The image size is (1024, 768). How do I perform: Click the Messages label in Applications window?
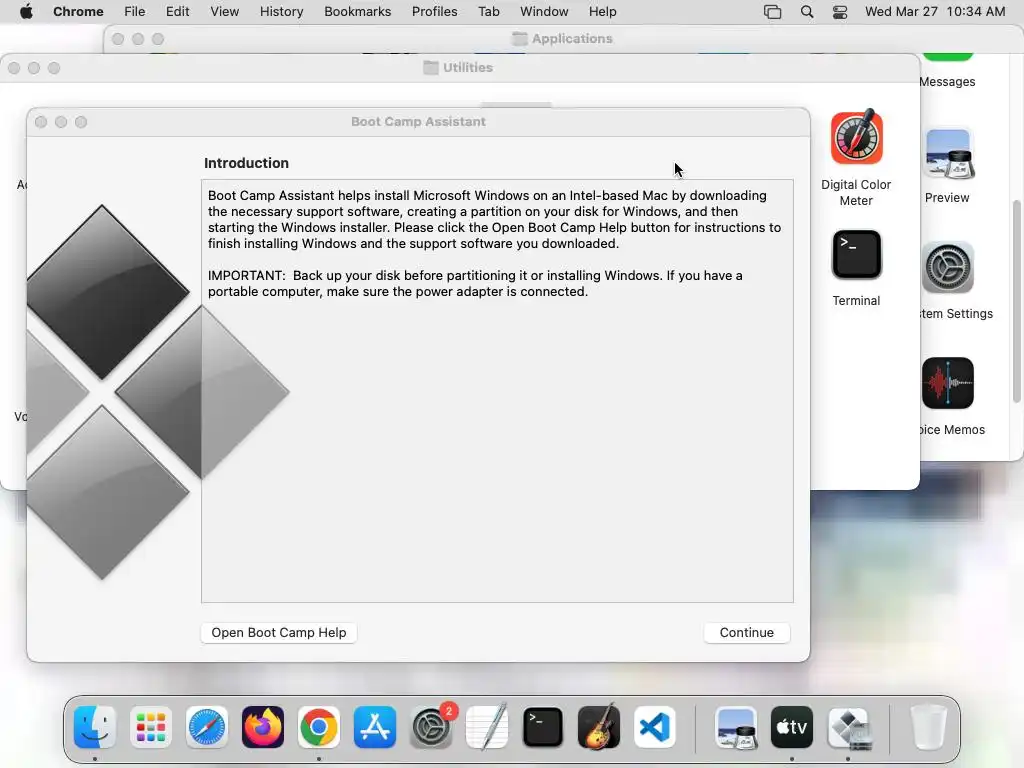point(947,82)
